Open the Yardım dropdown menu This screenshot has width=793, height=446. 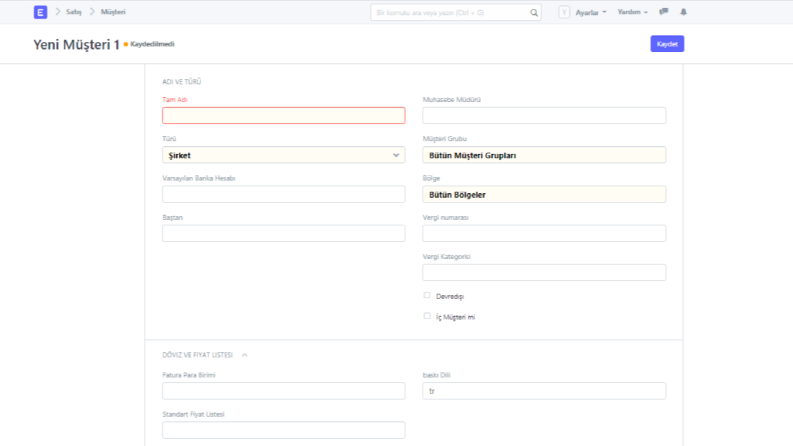point(632,12)
